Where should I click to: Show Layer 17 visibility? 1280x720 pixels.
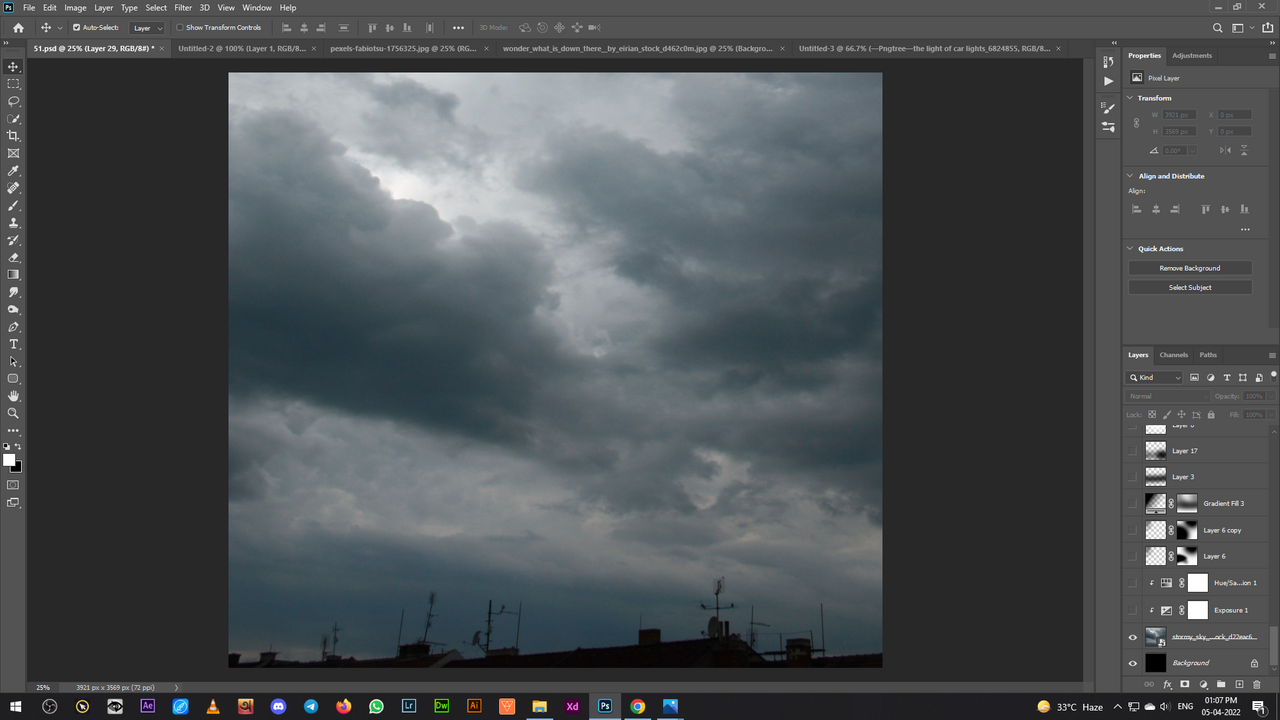coord(1133,451)
